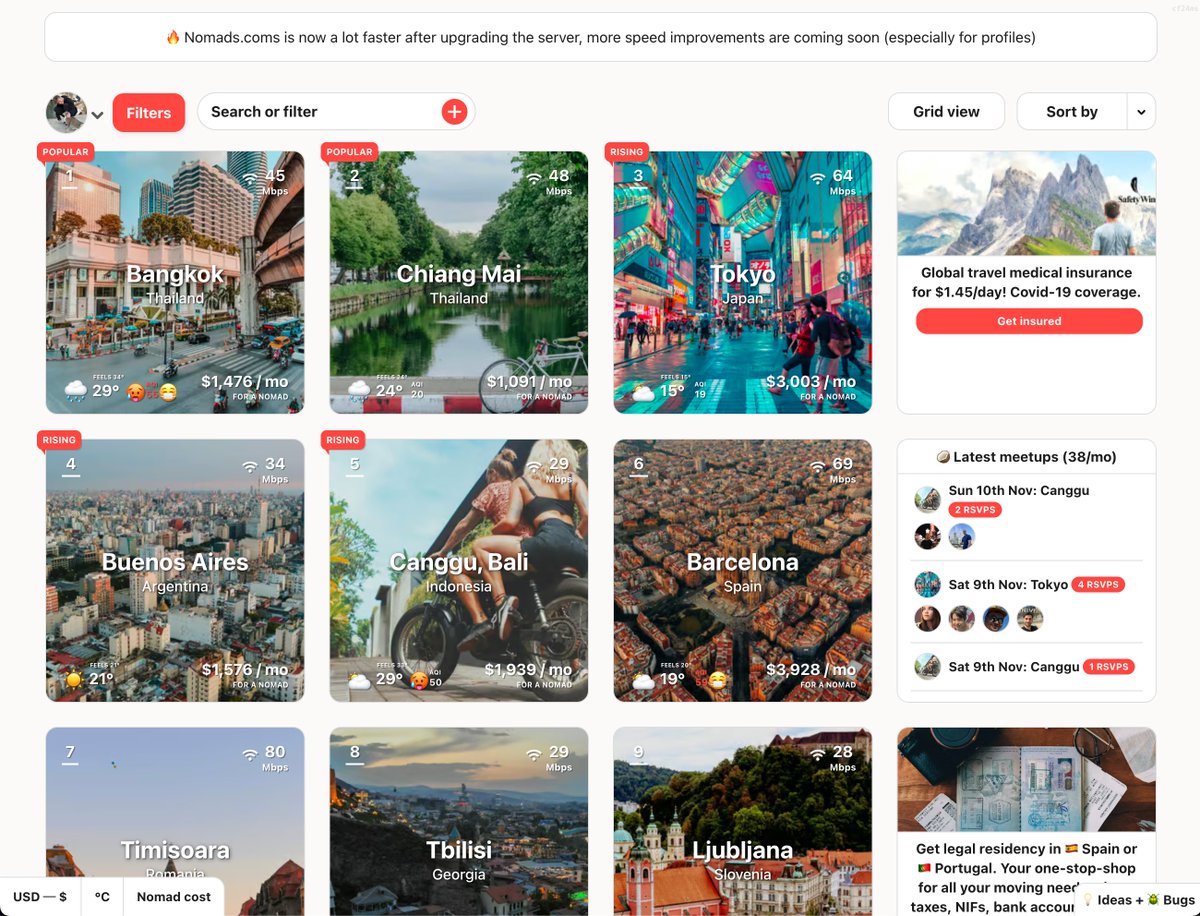This screenshot has width=1200, height=916.
Task: Toggle the °C temperature unit
Action: [102, 897]
